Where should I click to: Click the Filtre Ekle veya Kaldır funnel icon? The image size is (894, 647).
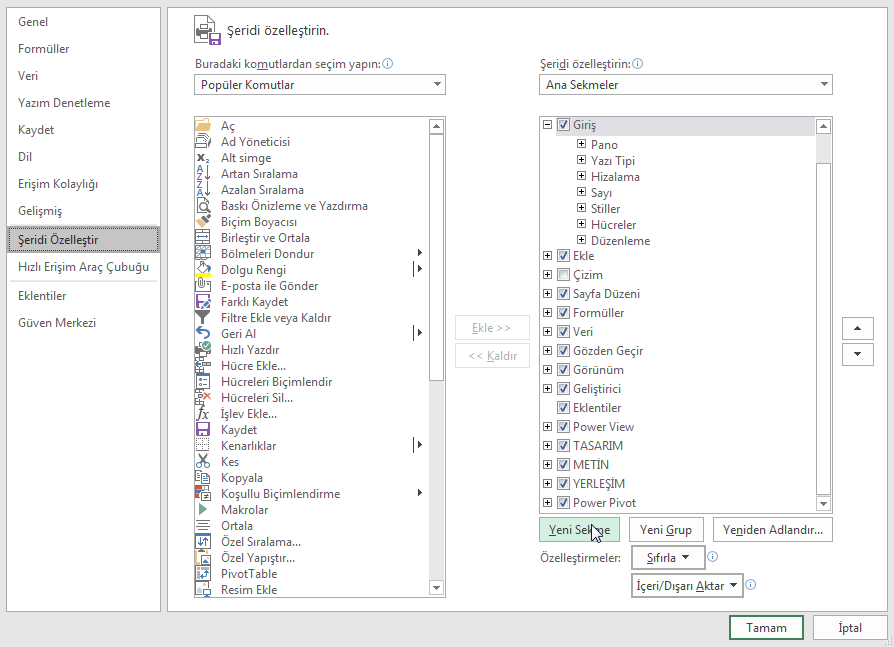tap(203, 317)
